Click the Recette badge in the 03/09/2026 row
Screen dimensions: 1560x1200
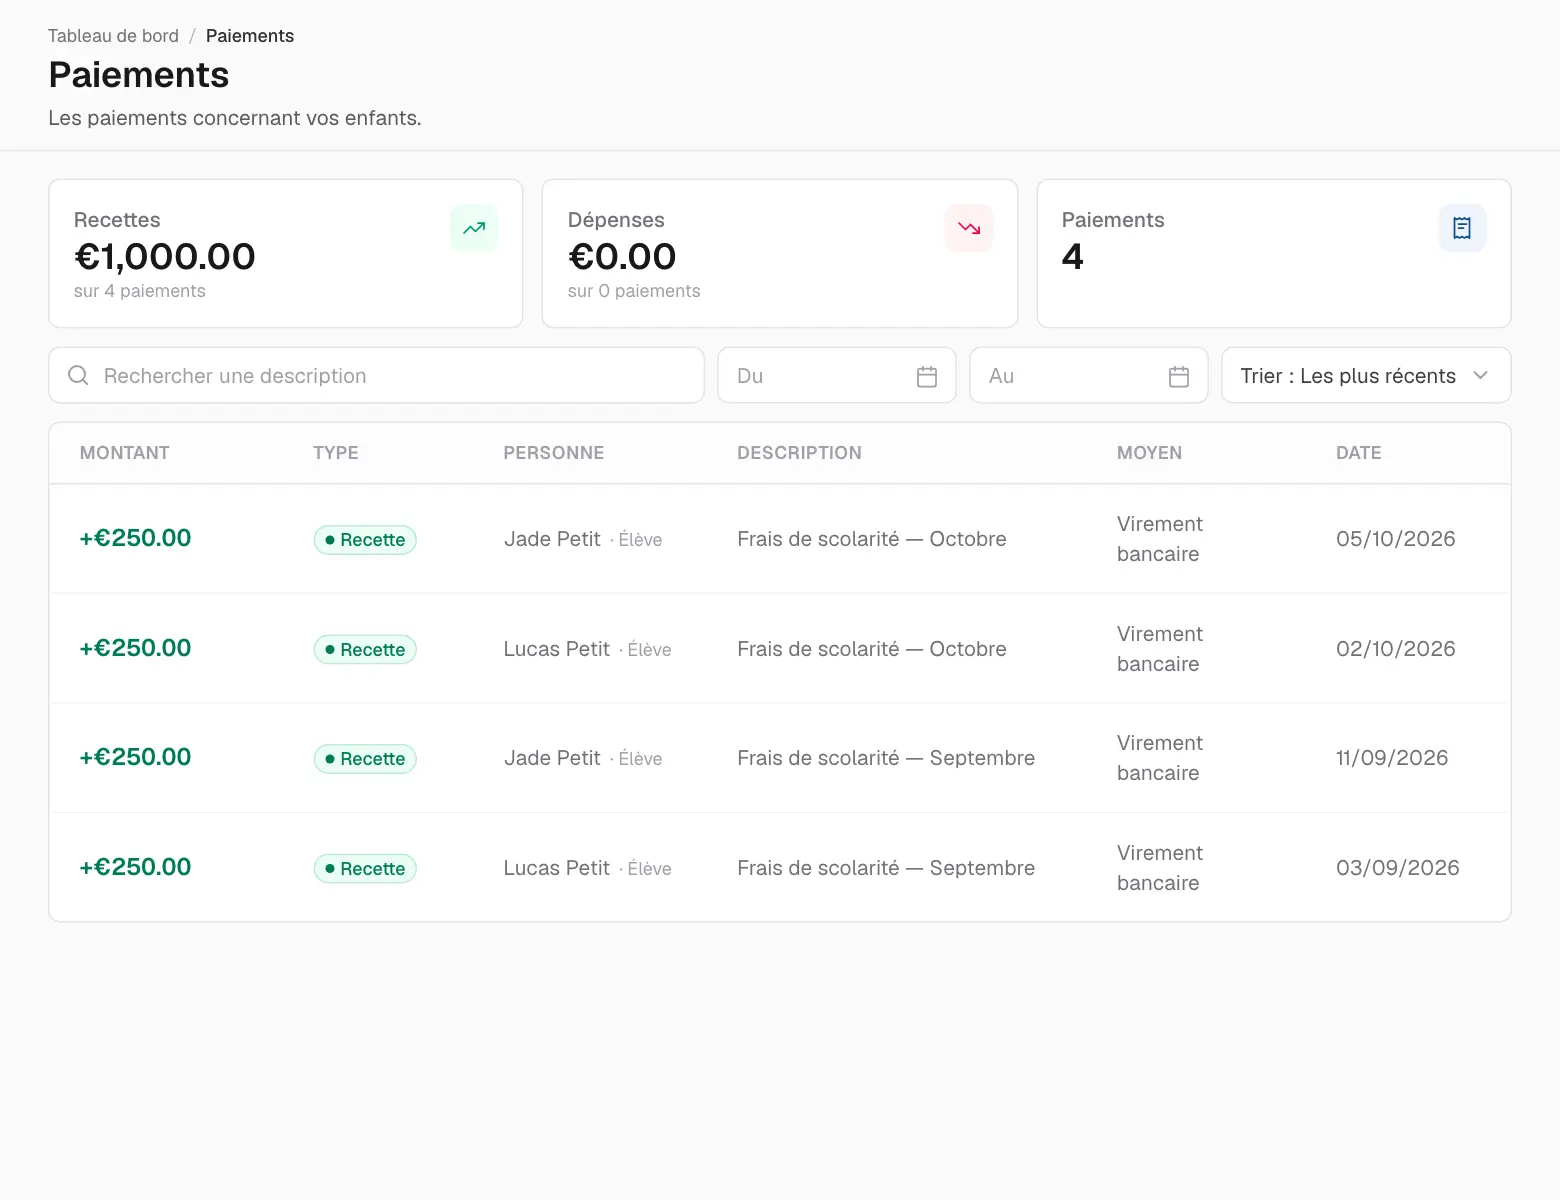[x=365, y=869]
